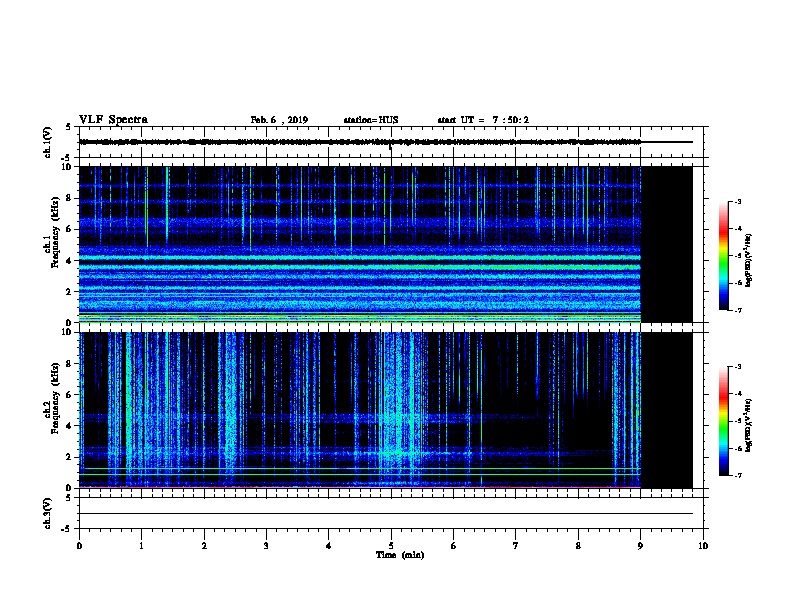Click the "8" kHz tick on ch.1 axis
The image size is (792, 612).
click(70, 198)
